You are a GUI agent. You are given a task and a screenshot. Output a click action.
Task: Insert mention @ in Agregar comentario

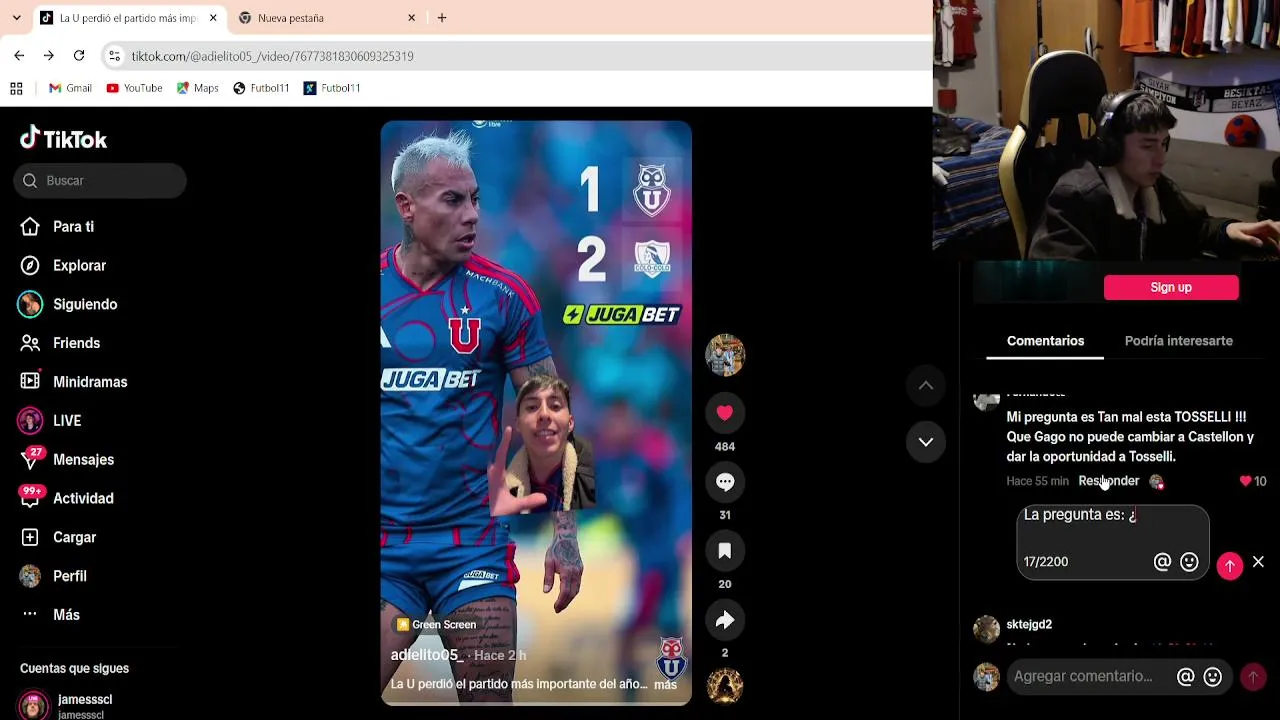(1186, 677)
